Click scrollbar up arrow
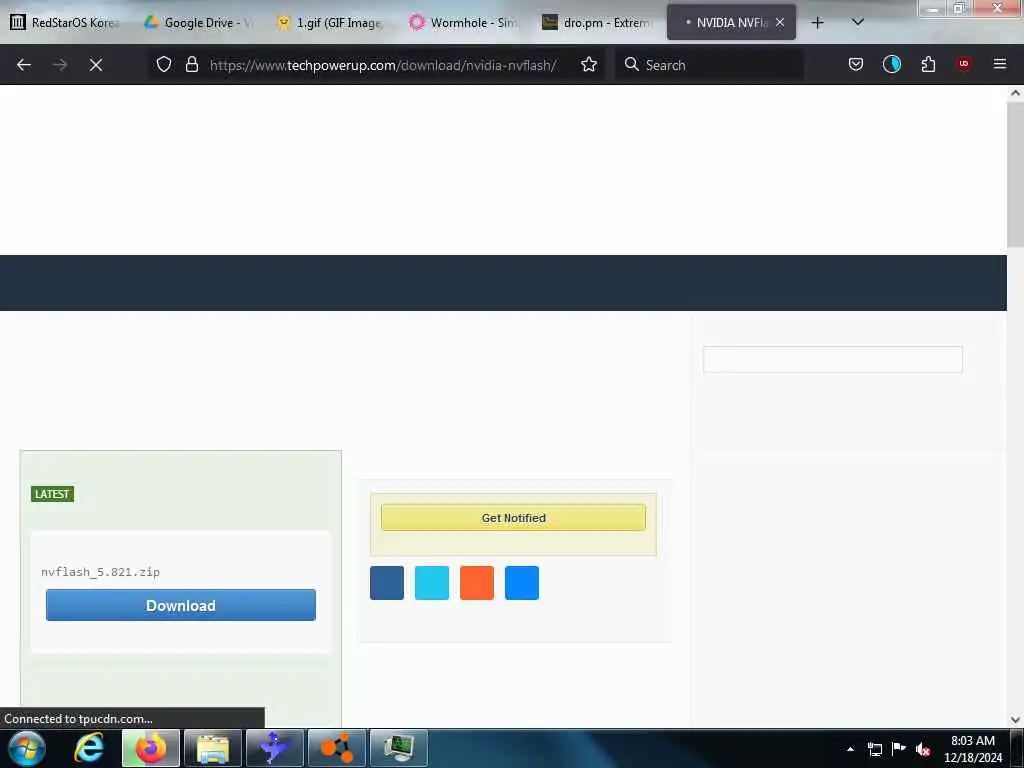Image resolution: width=1024 pixels, height=768 pixels. pos(1016,93)
